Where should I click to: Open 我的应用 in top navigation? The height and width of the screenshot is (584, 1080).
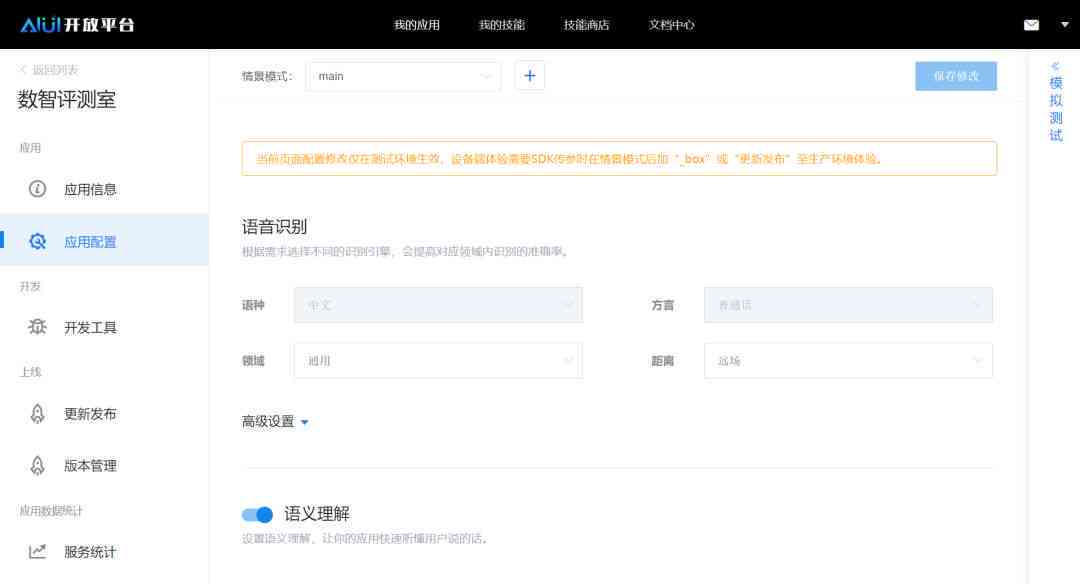pos(417,25)
